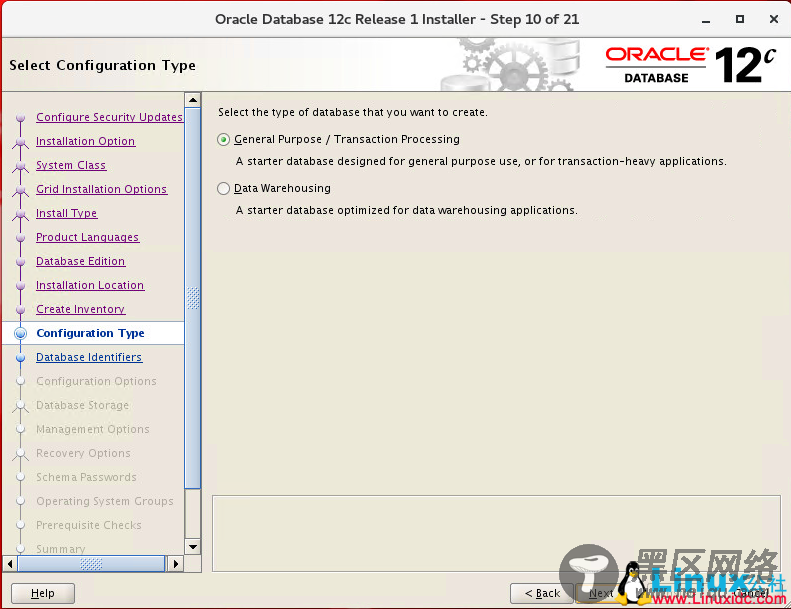Click the disabled Prerequisite Checks step

tap(89, 525)
